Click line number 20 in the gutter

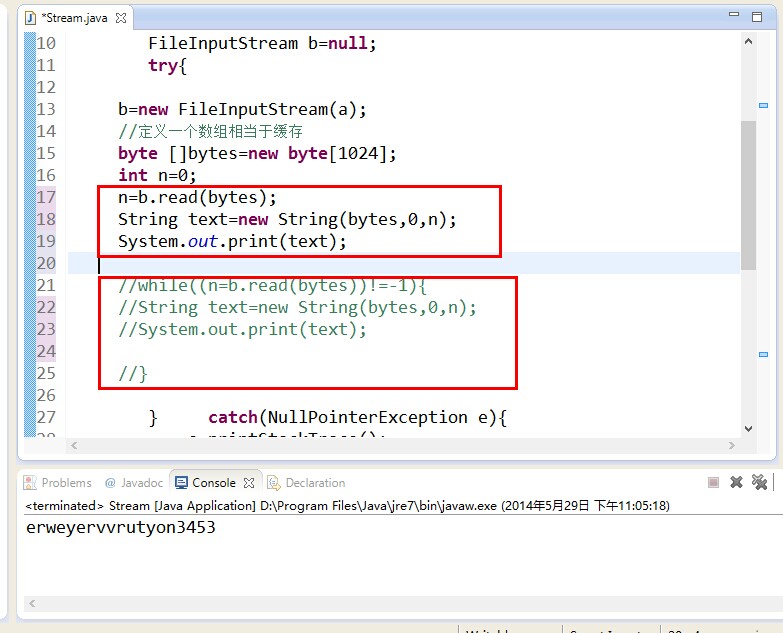point(46,263)
